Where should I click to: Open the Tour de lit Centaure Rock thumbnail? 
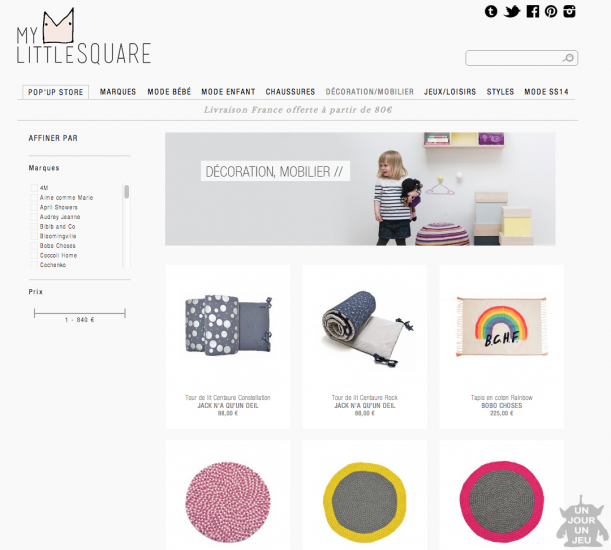tap(365, 329)
